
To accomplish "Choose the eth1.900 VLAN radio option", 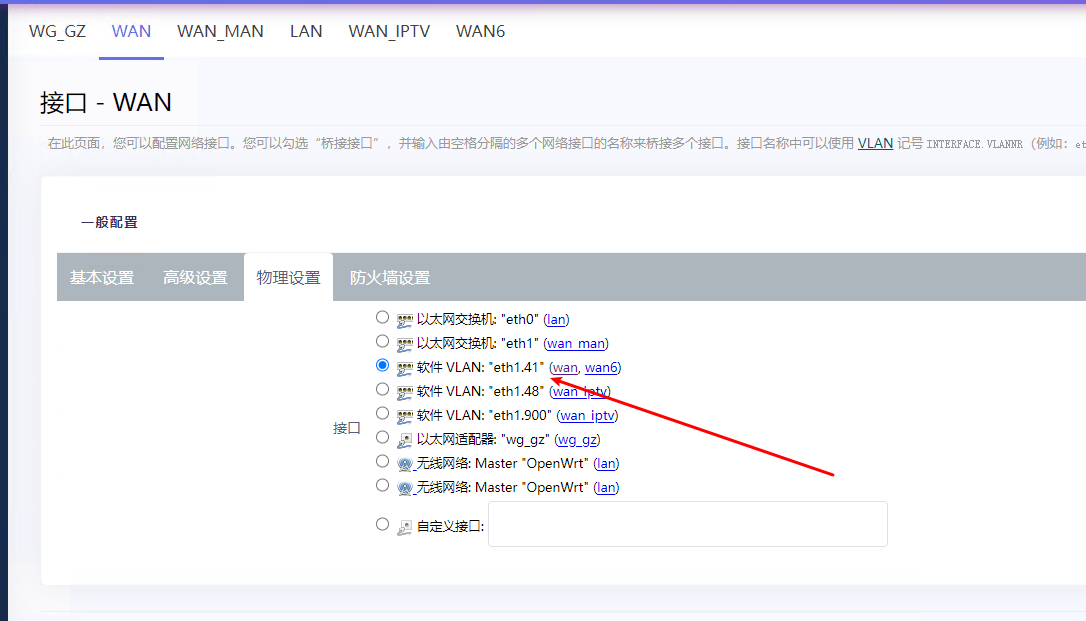I will (x=382, y=413).
